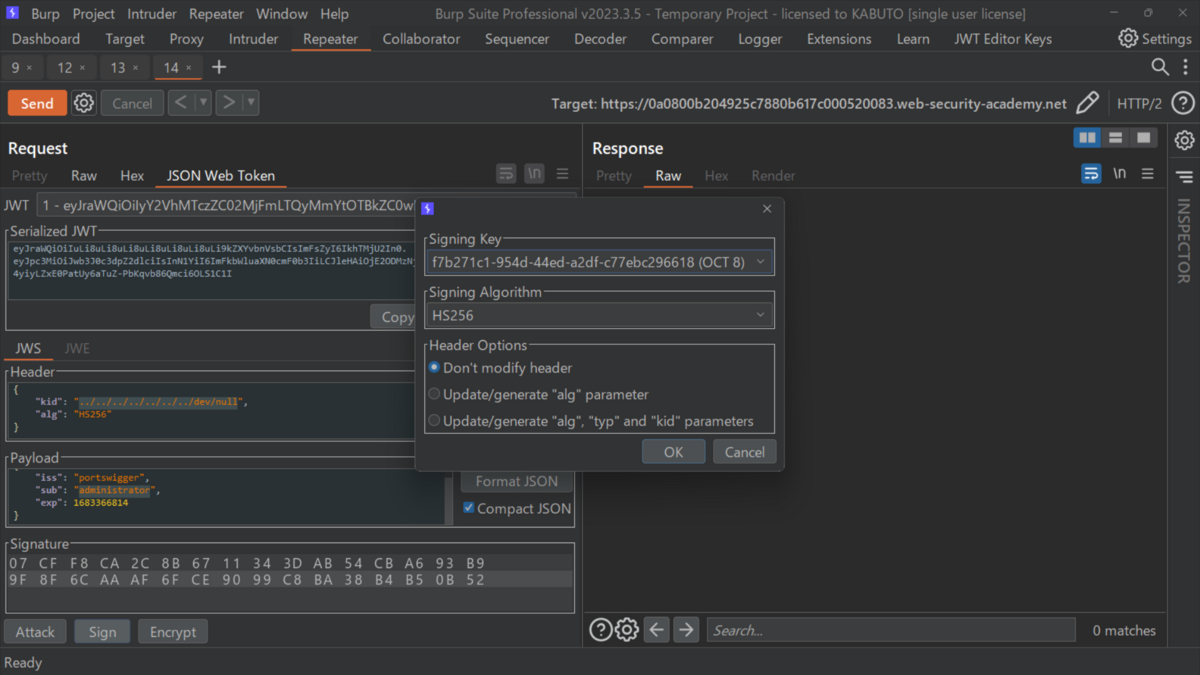Jump to previous search match arrow

point(656,630)
